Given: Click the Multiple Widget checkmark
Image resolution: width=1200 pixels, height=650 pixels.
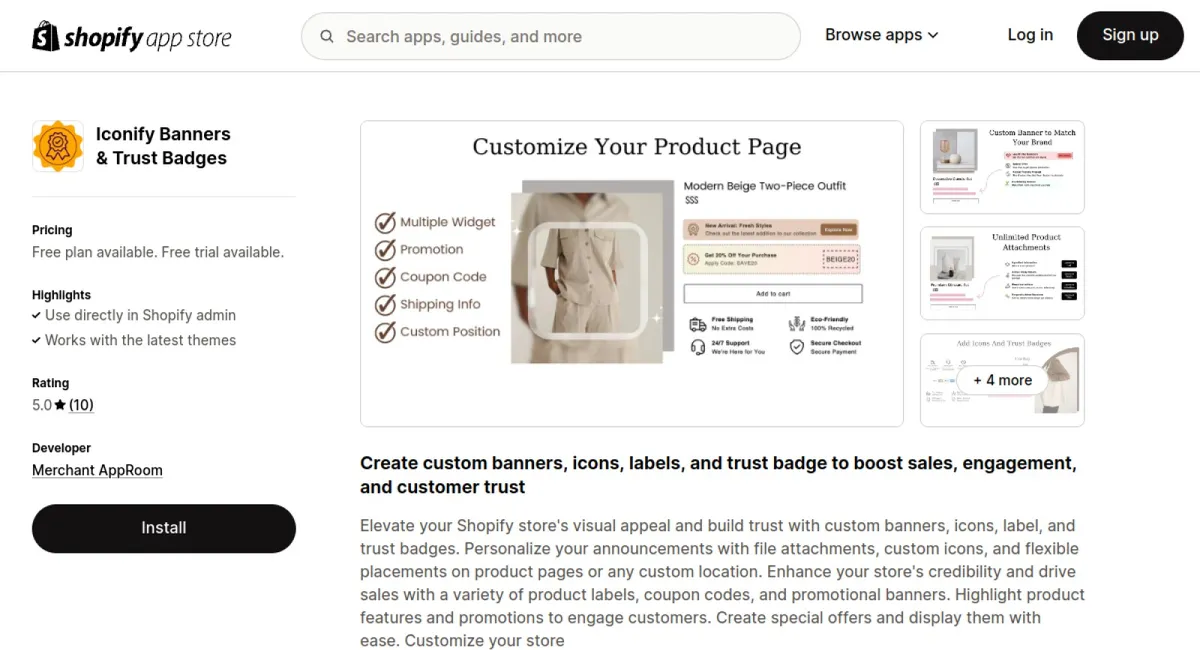Looking at the screenshot, I should point(385,222).
